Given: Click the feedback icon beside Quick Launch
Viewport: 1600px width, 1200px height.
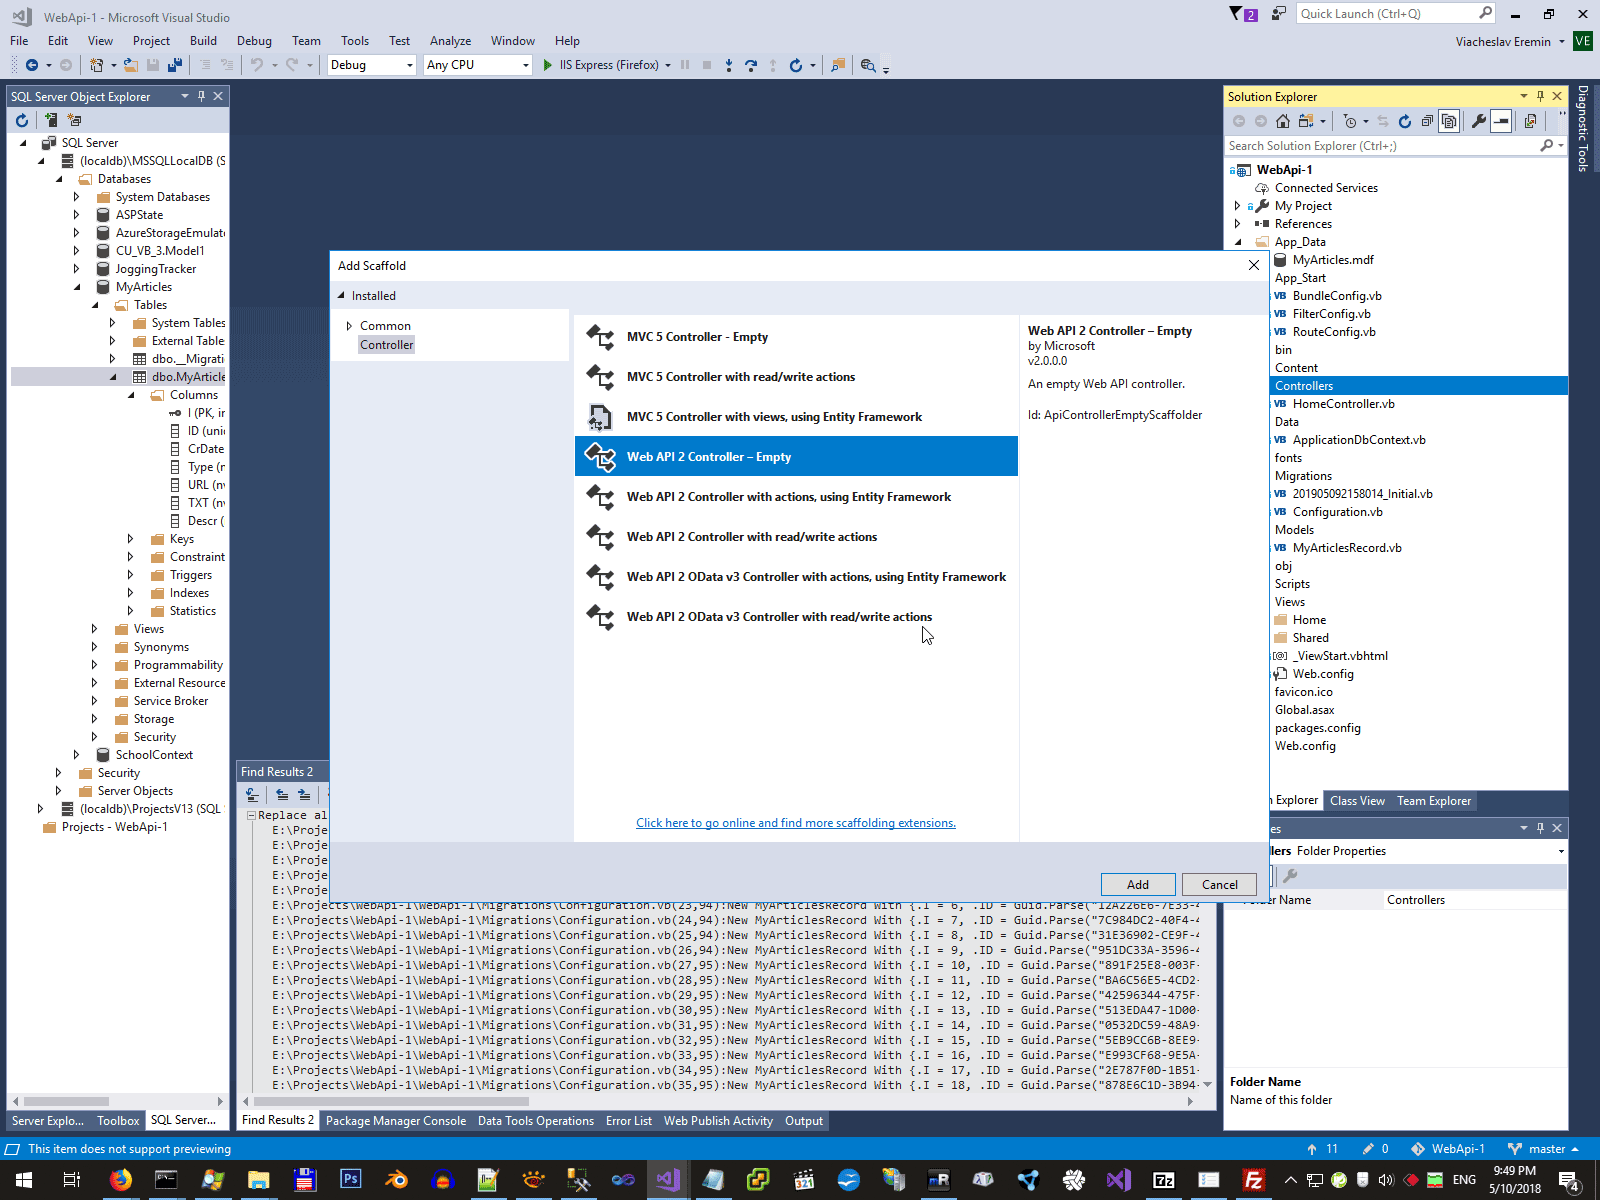Looking at the screenshot, I should pos(1278,14).
